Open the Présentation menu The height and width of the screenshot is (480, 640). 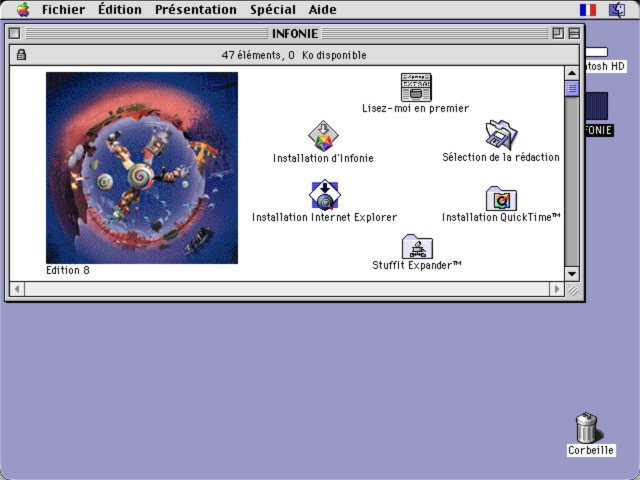[x=196, y=9]
